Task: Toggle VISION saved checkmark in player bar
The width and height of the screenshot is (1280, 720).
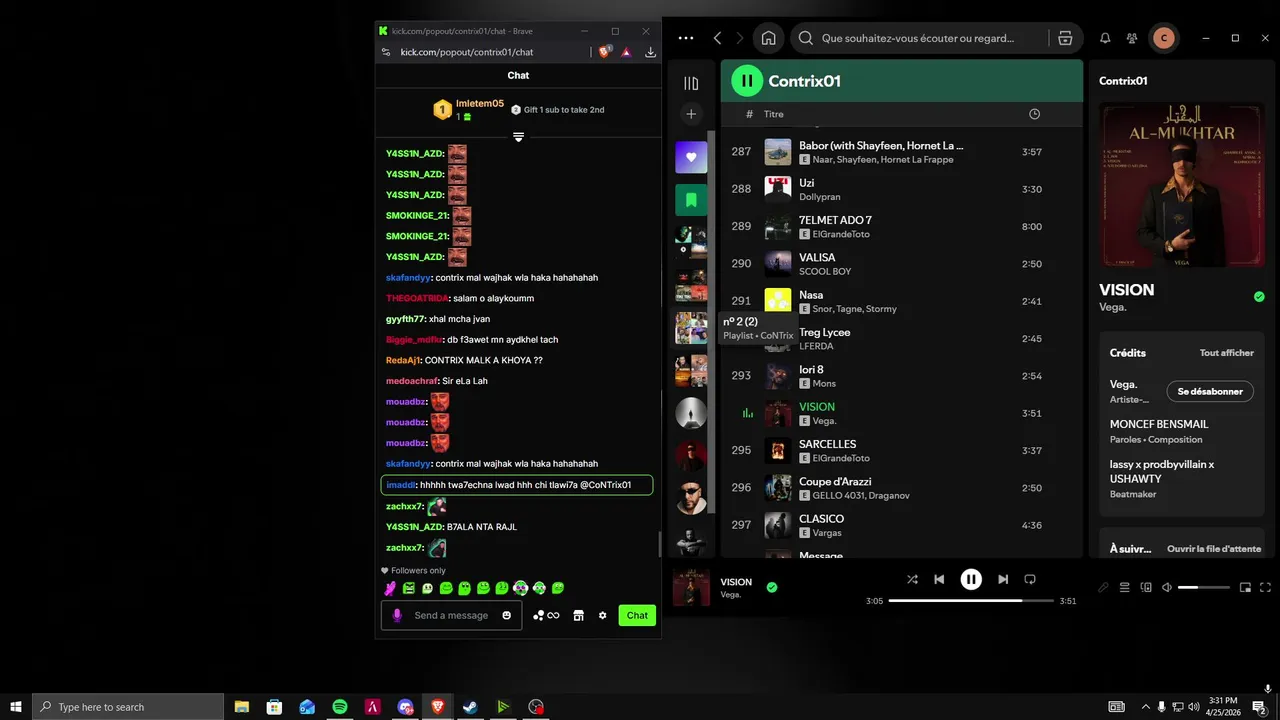Action: [772, 587]
